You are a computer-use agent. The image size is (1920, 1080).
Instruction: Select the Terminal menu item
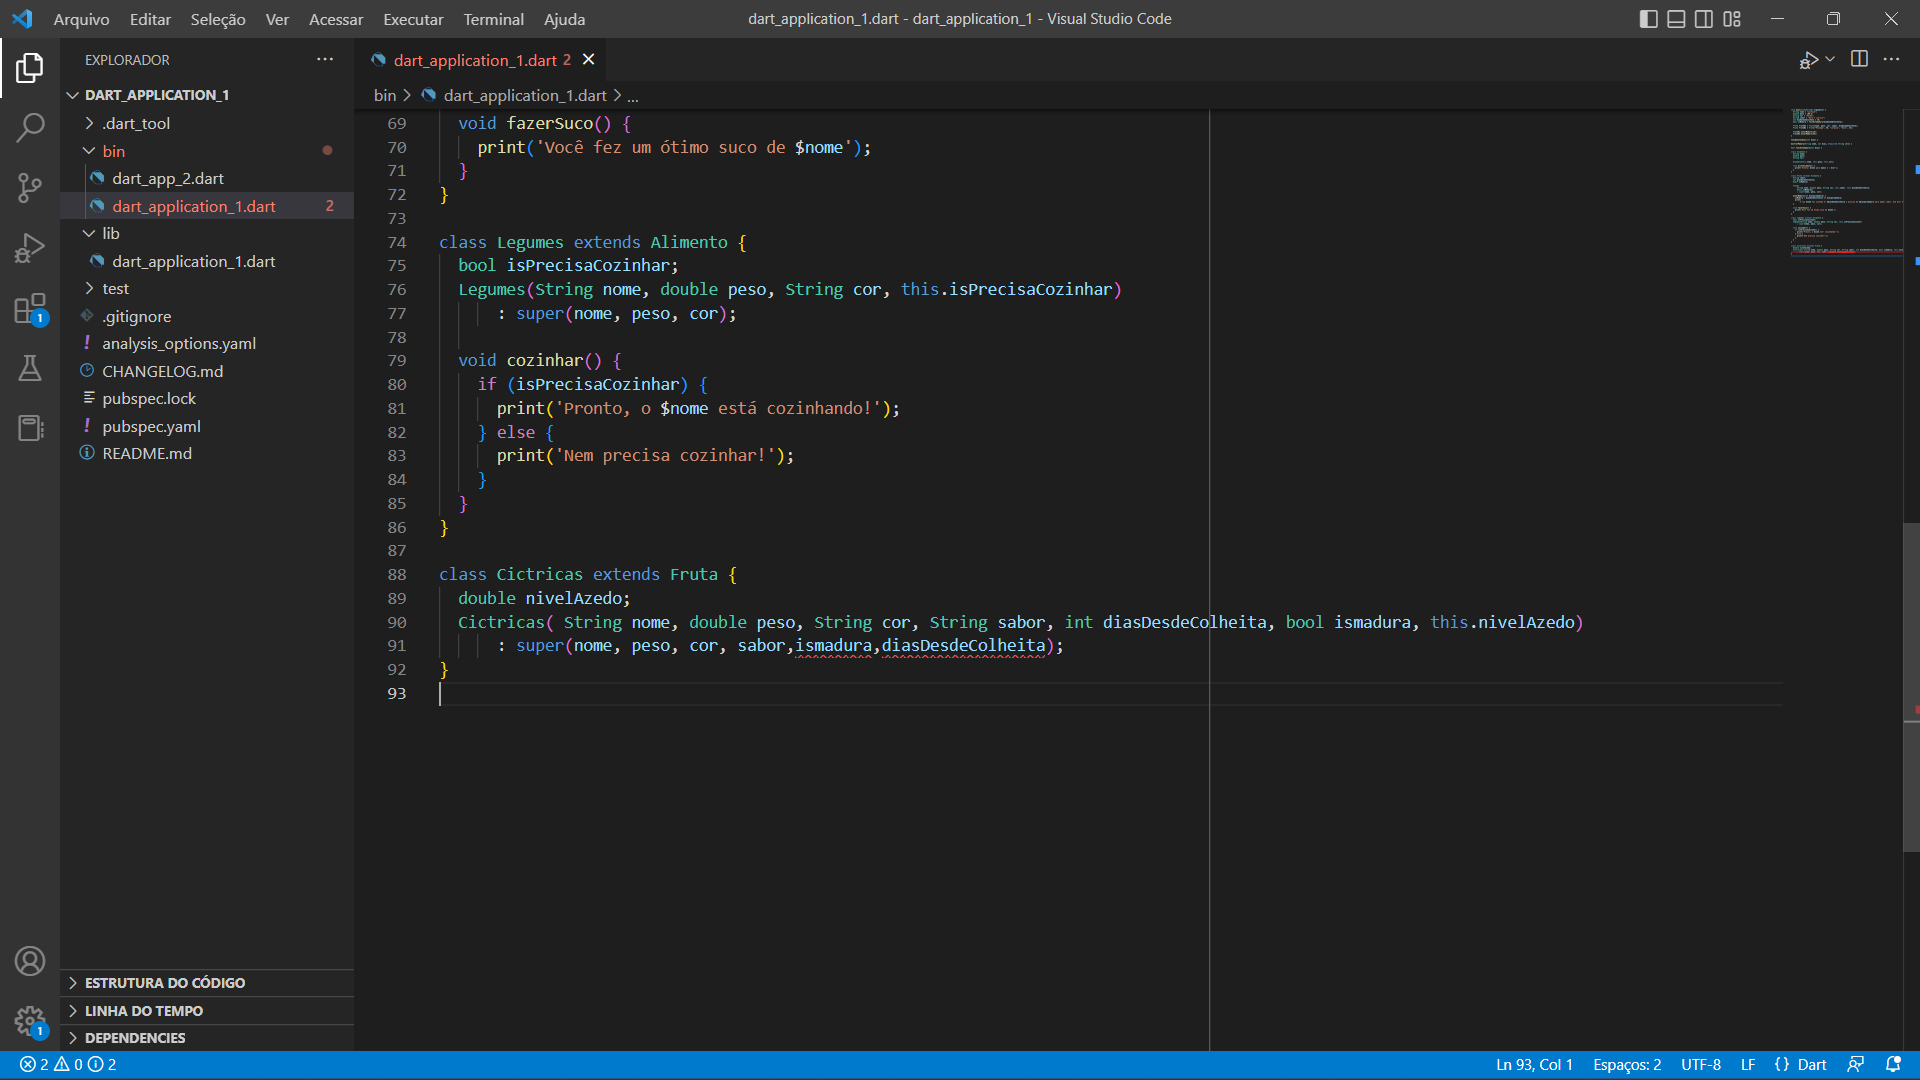[x=492, y=18]
